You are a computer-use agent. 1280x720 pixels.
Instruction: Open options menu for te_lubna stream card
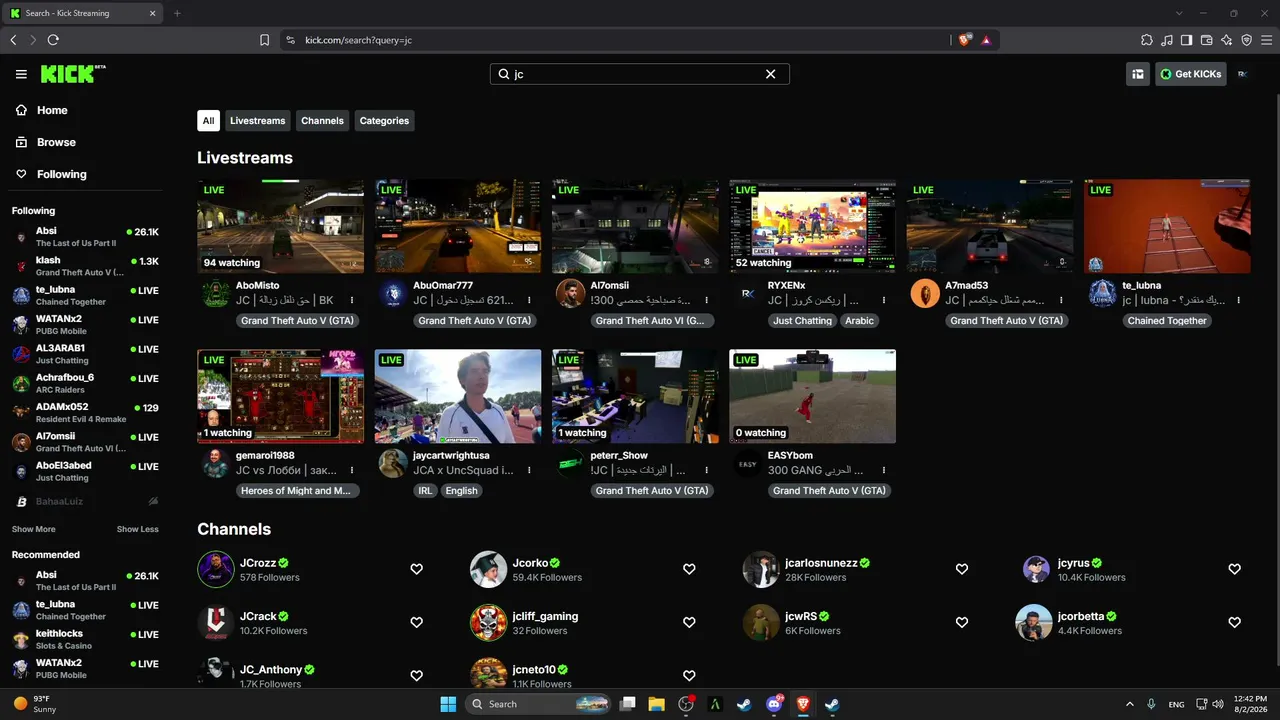pos(1239,300)
